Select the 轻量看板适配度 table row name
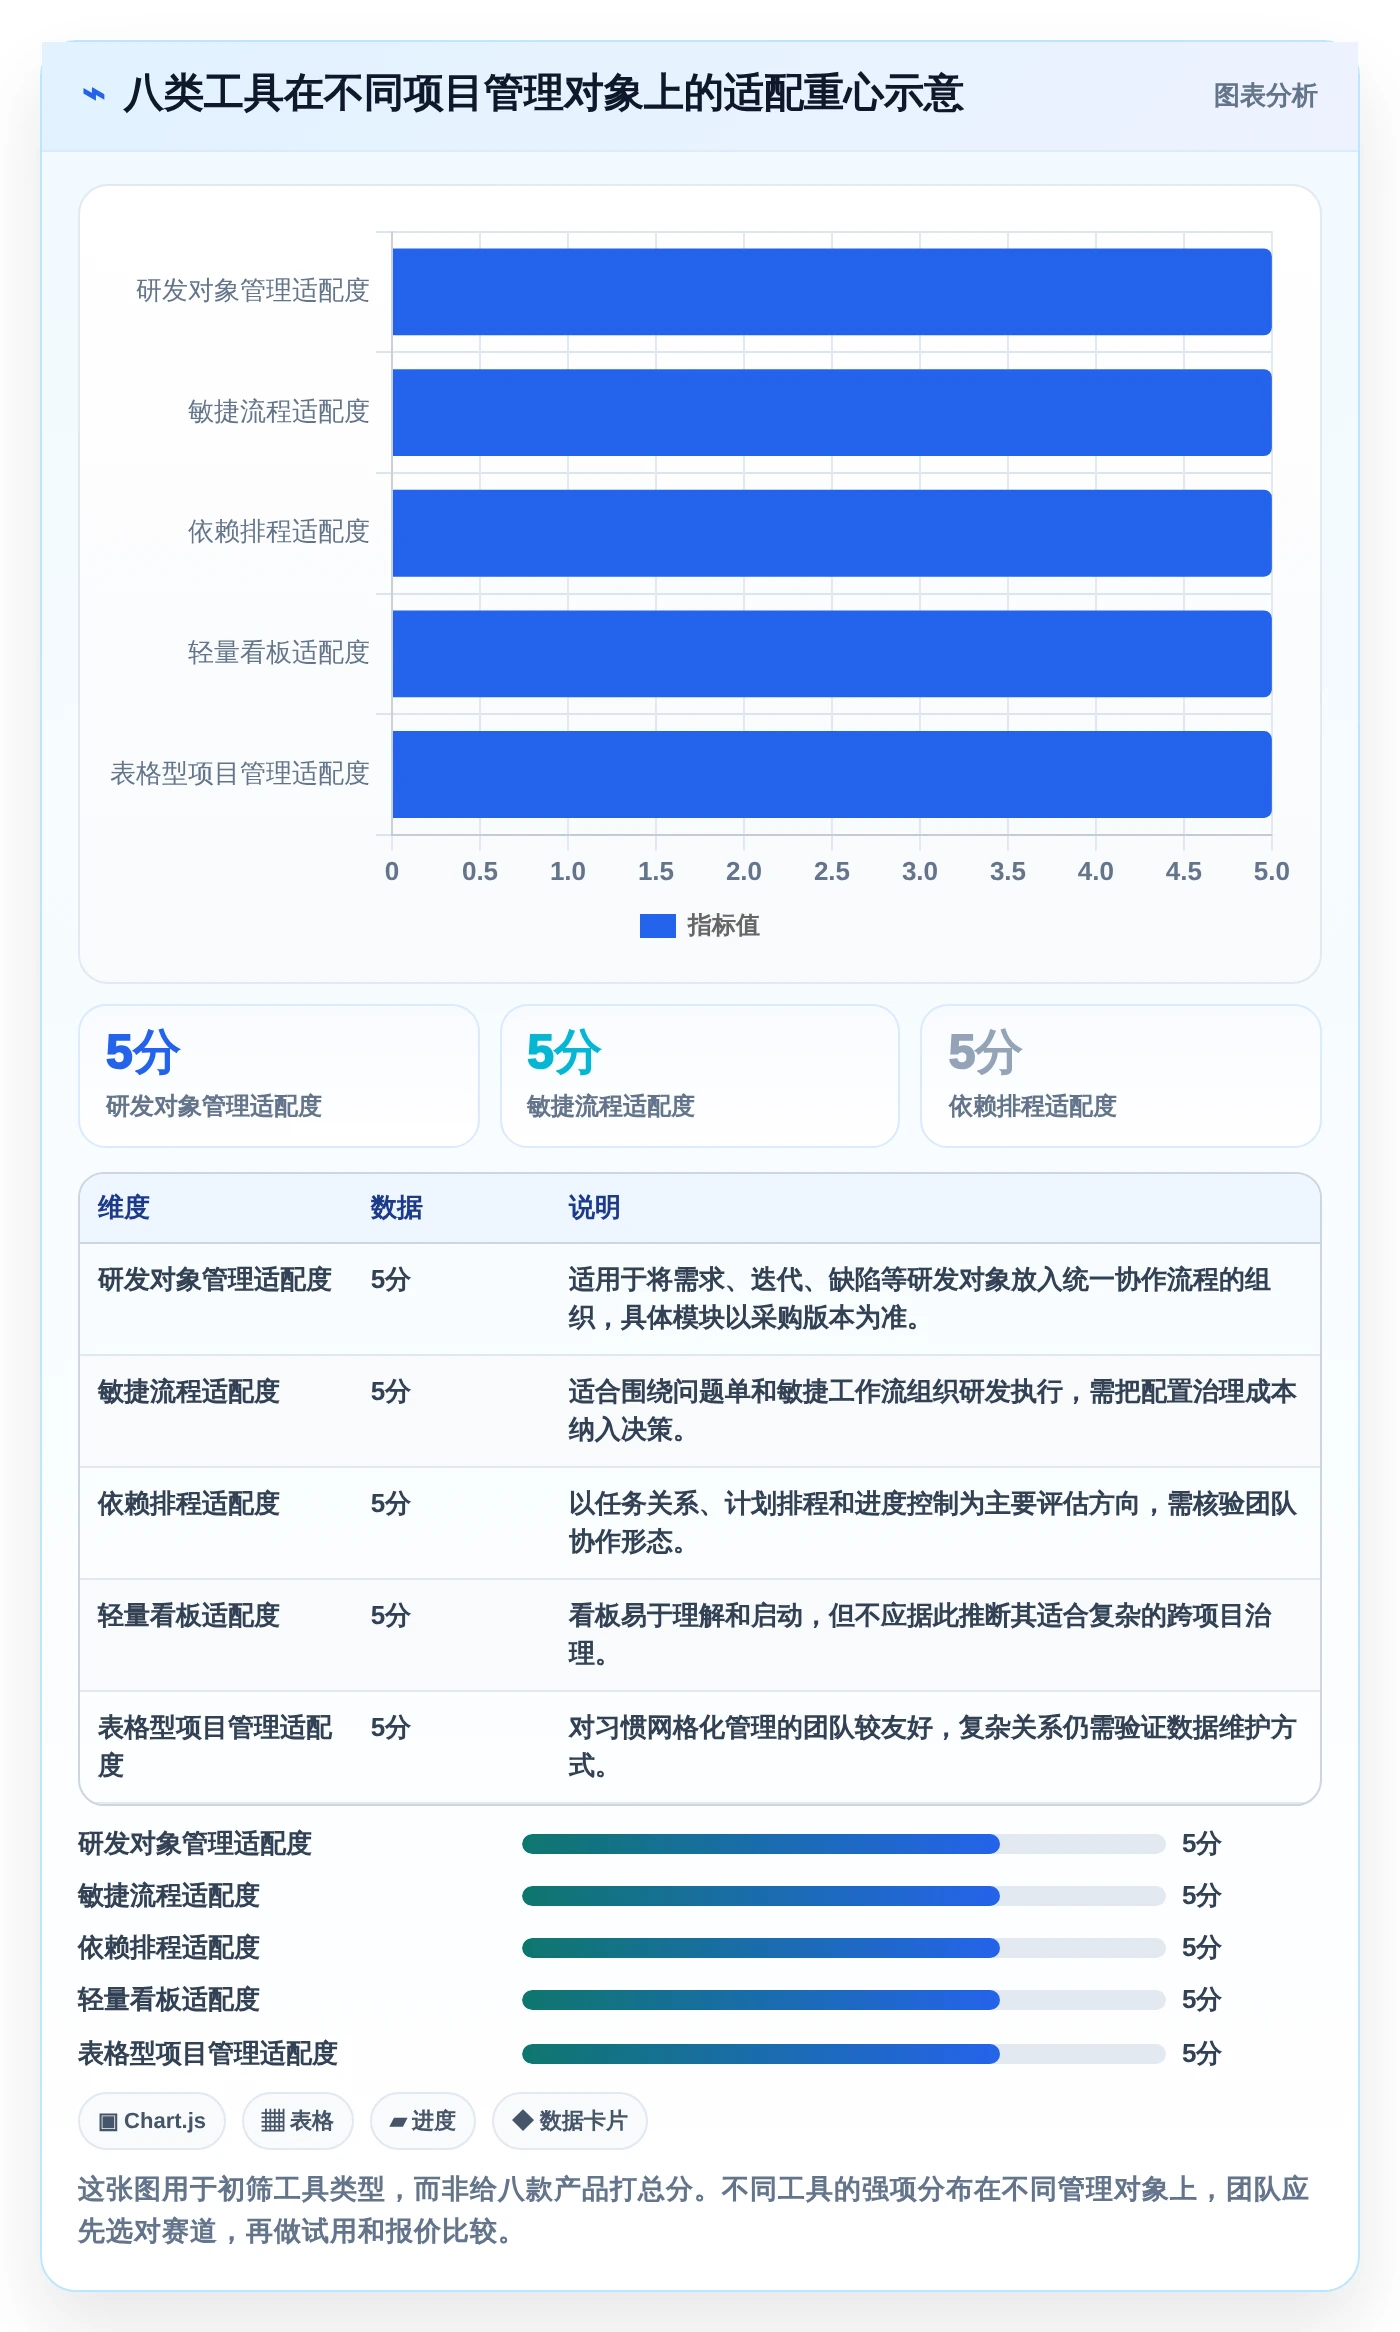This screenshot has height=2332, width=1400. (x=189, y=1616)
